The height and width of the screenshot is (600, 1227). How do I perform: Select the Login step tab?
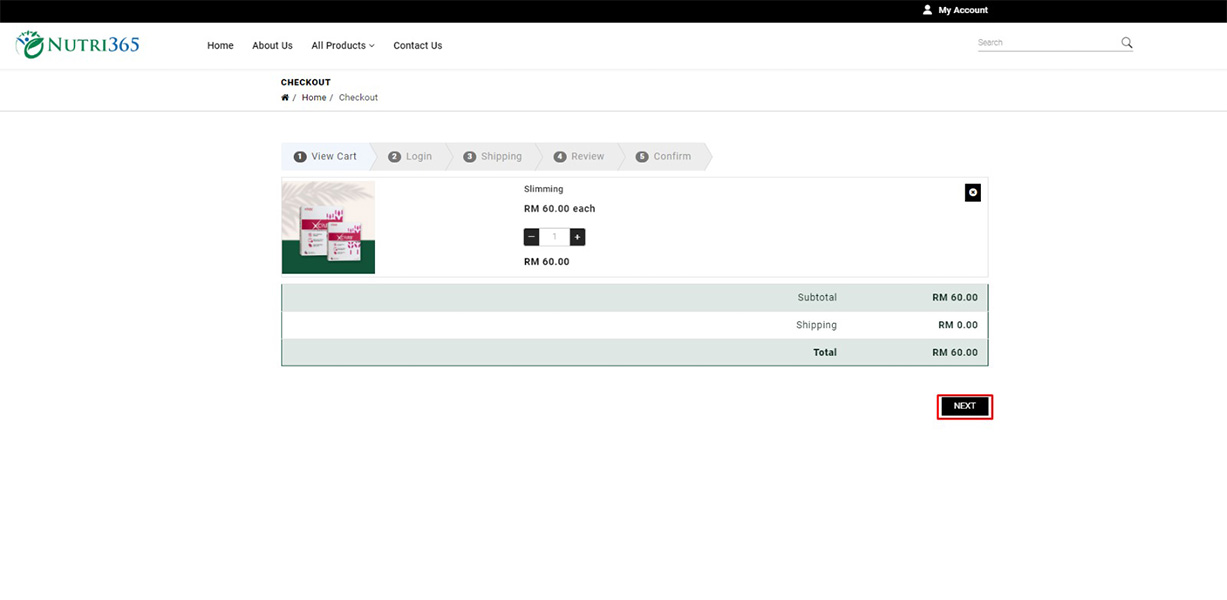411,157
